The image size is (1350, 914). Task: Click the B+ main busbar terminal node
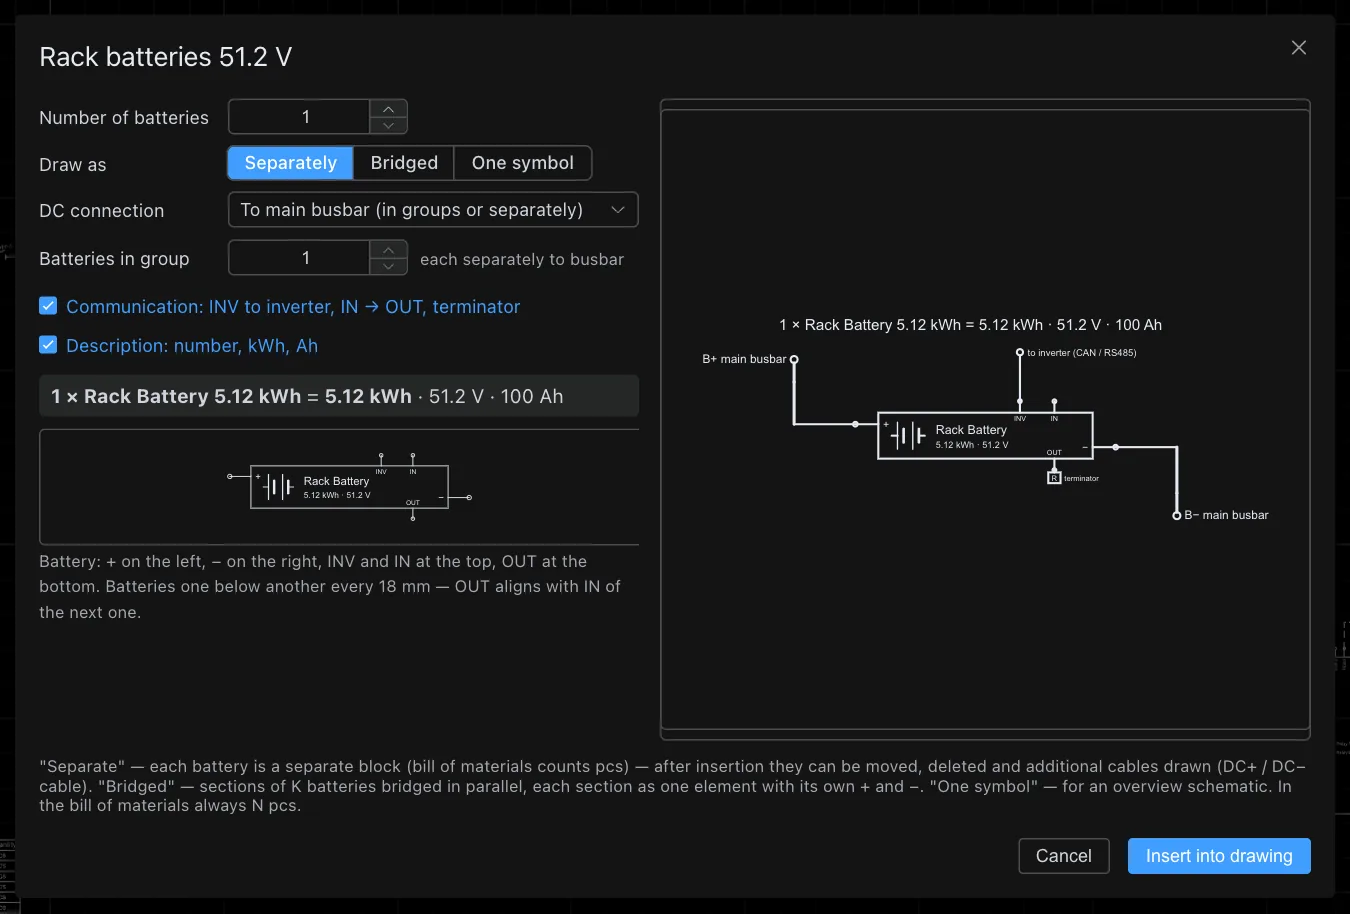tap(794, 359)
